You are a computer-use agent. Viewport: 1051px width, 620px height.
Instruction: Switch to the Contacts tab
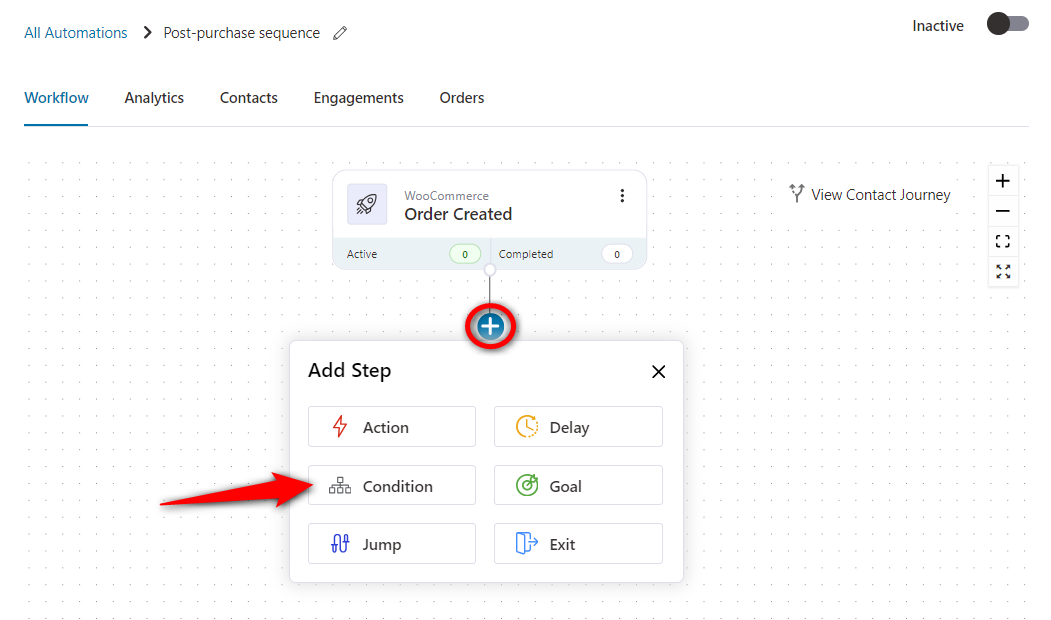[x=249, y=98]
